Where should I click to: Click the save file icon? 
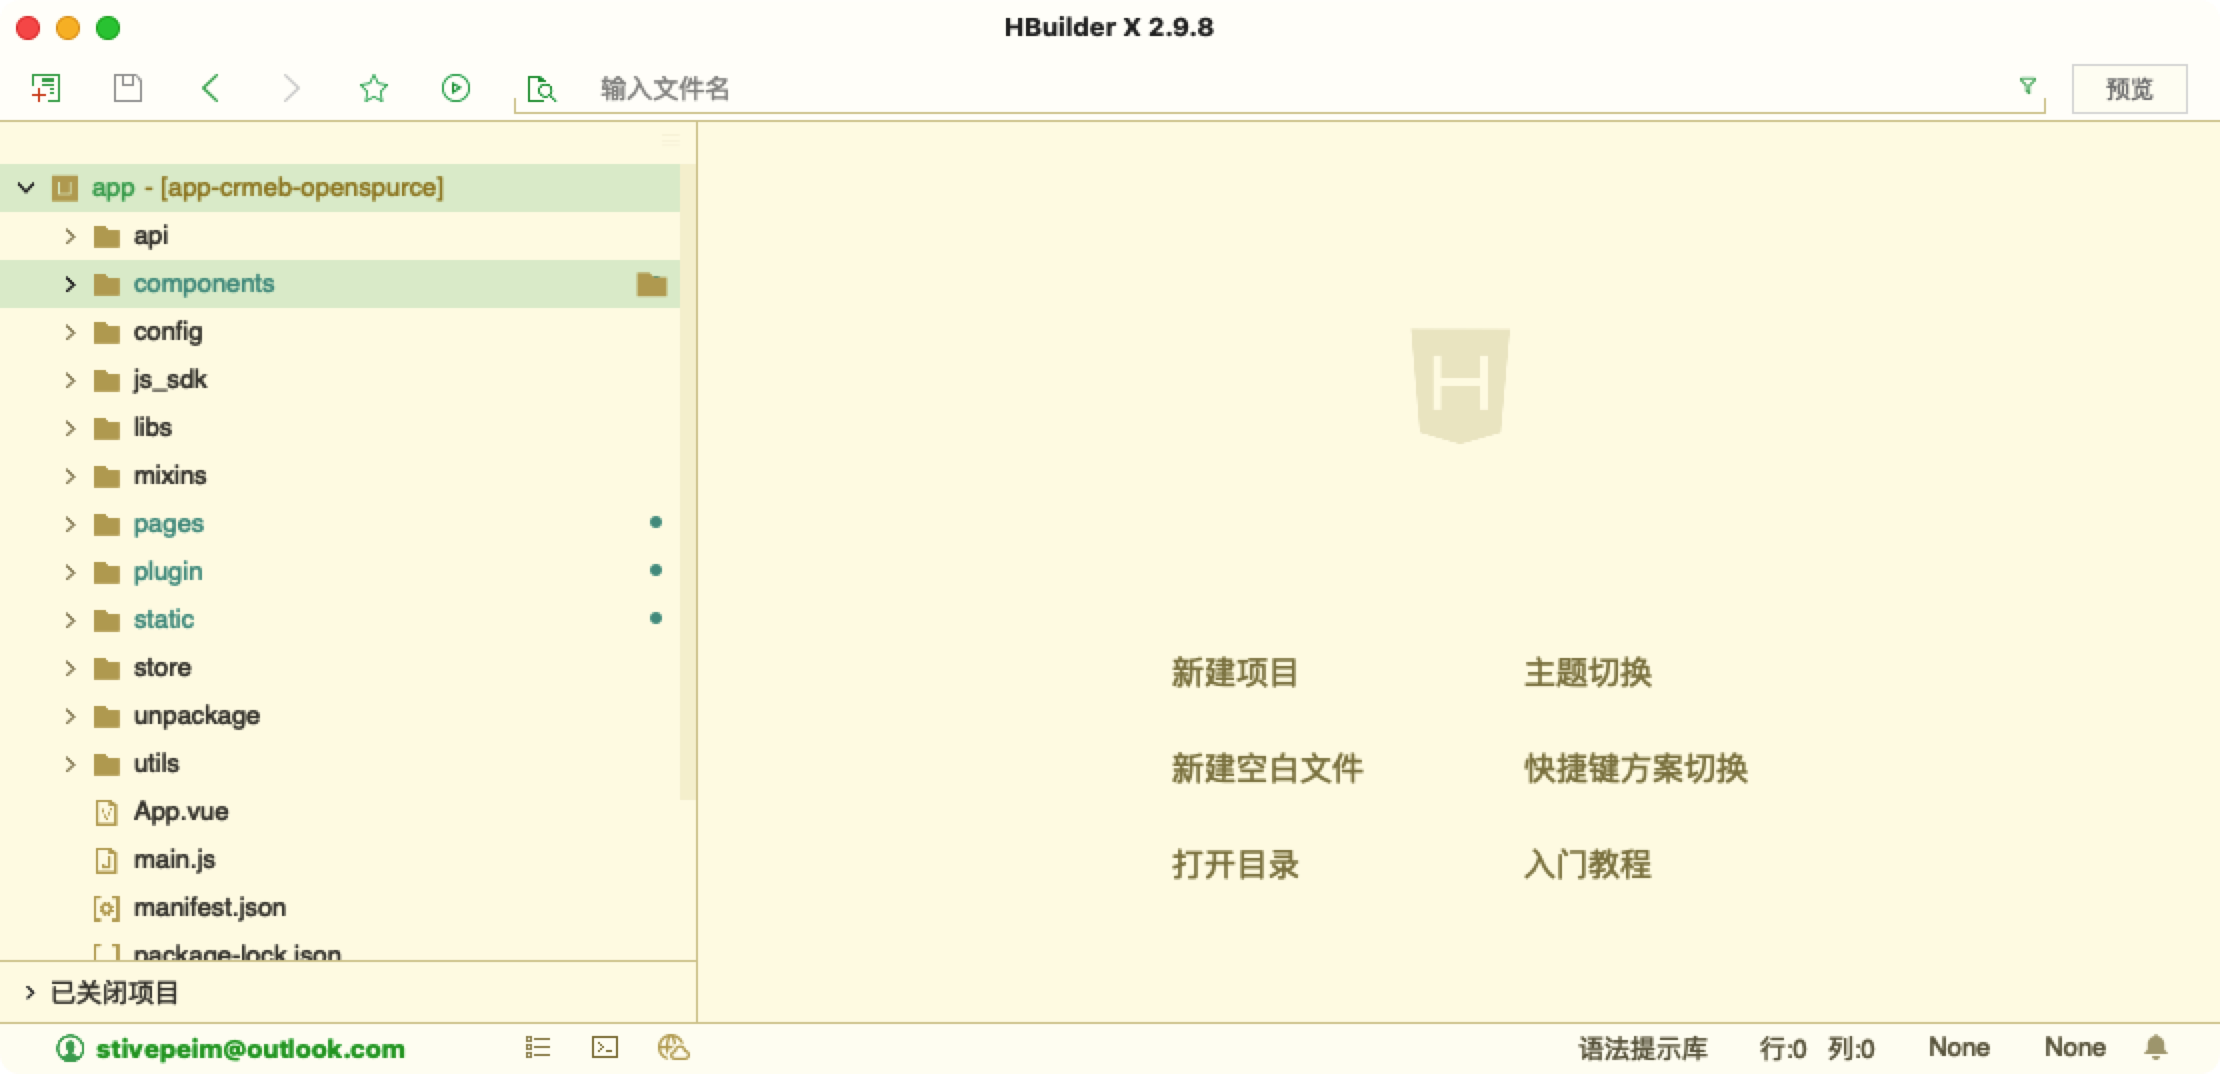click(x=127, y=88)
